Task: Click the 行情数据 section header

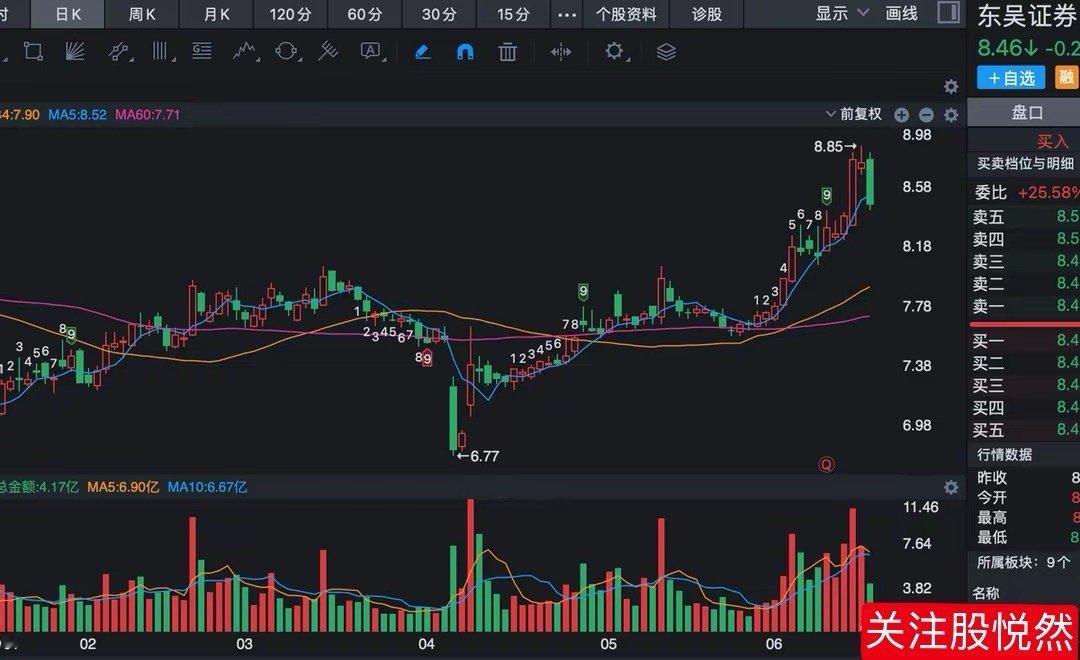Action: [x=1004, y=455]
